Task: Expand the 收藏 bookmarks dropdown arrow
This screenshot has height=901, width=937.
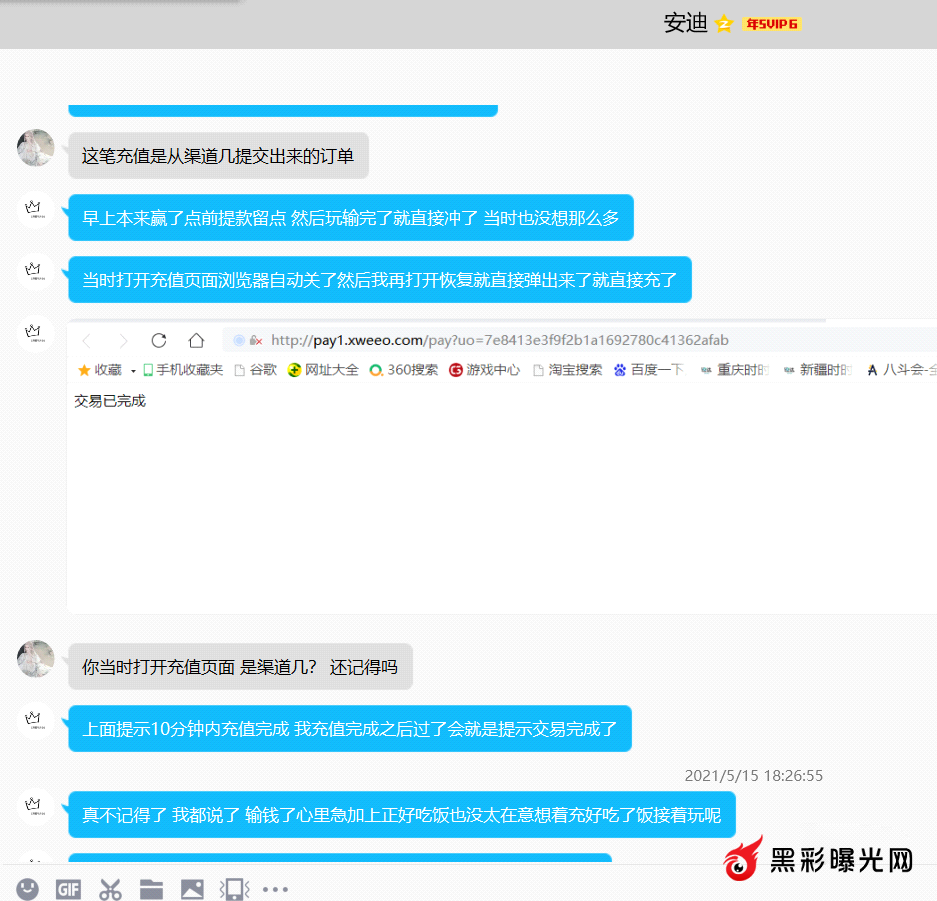Action: point(133,371)
